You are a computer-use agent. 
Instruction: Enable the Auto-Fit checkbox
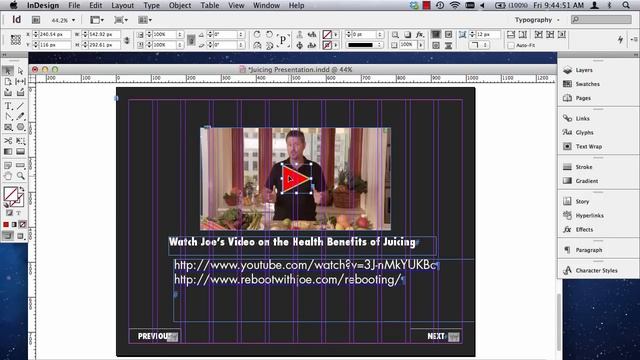tap(511, 45)
